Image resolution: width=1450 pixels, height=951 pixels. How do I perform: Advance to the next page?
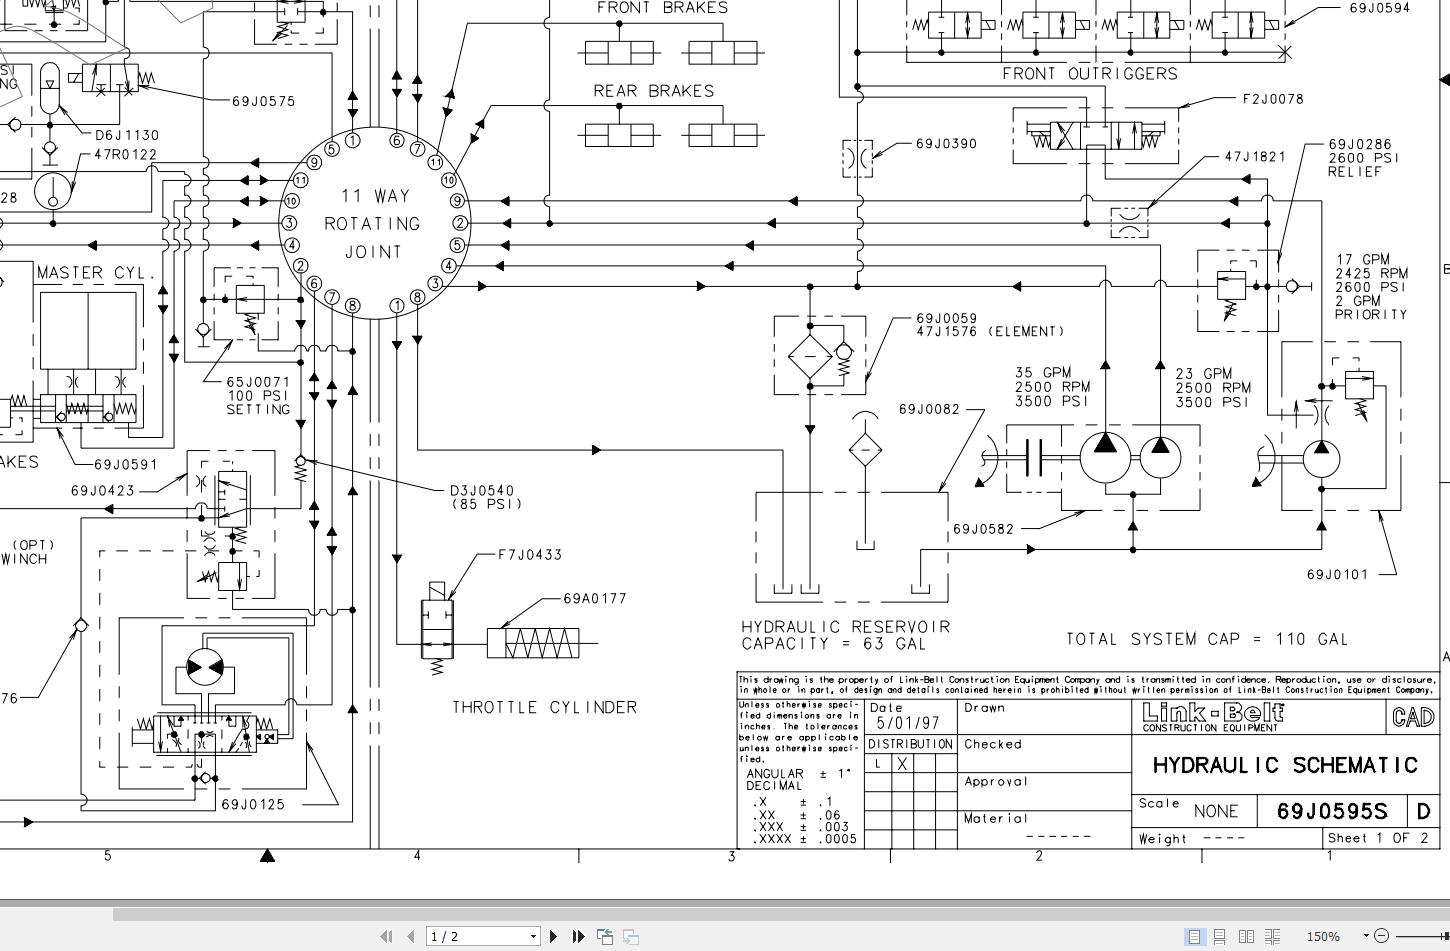[x=554, y=936]
